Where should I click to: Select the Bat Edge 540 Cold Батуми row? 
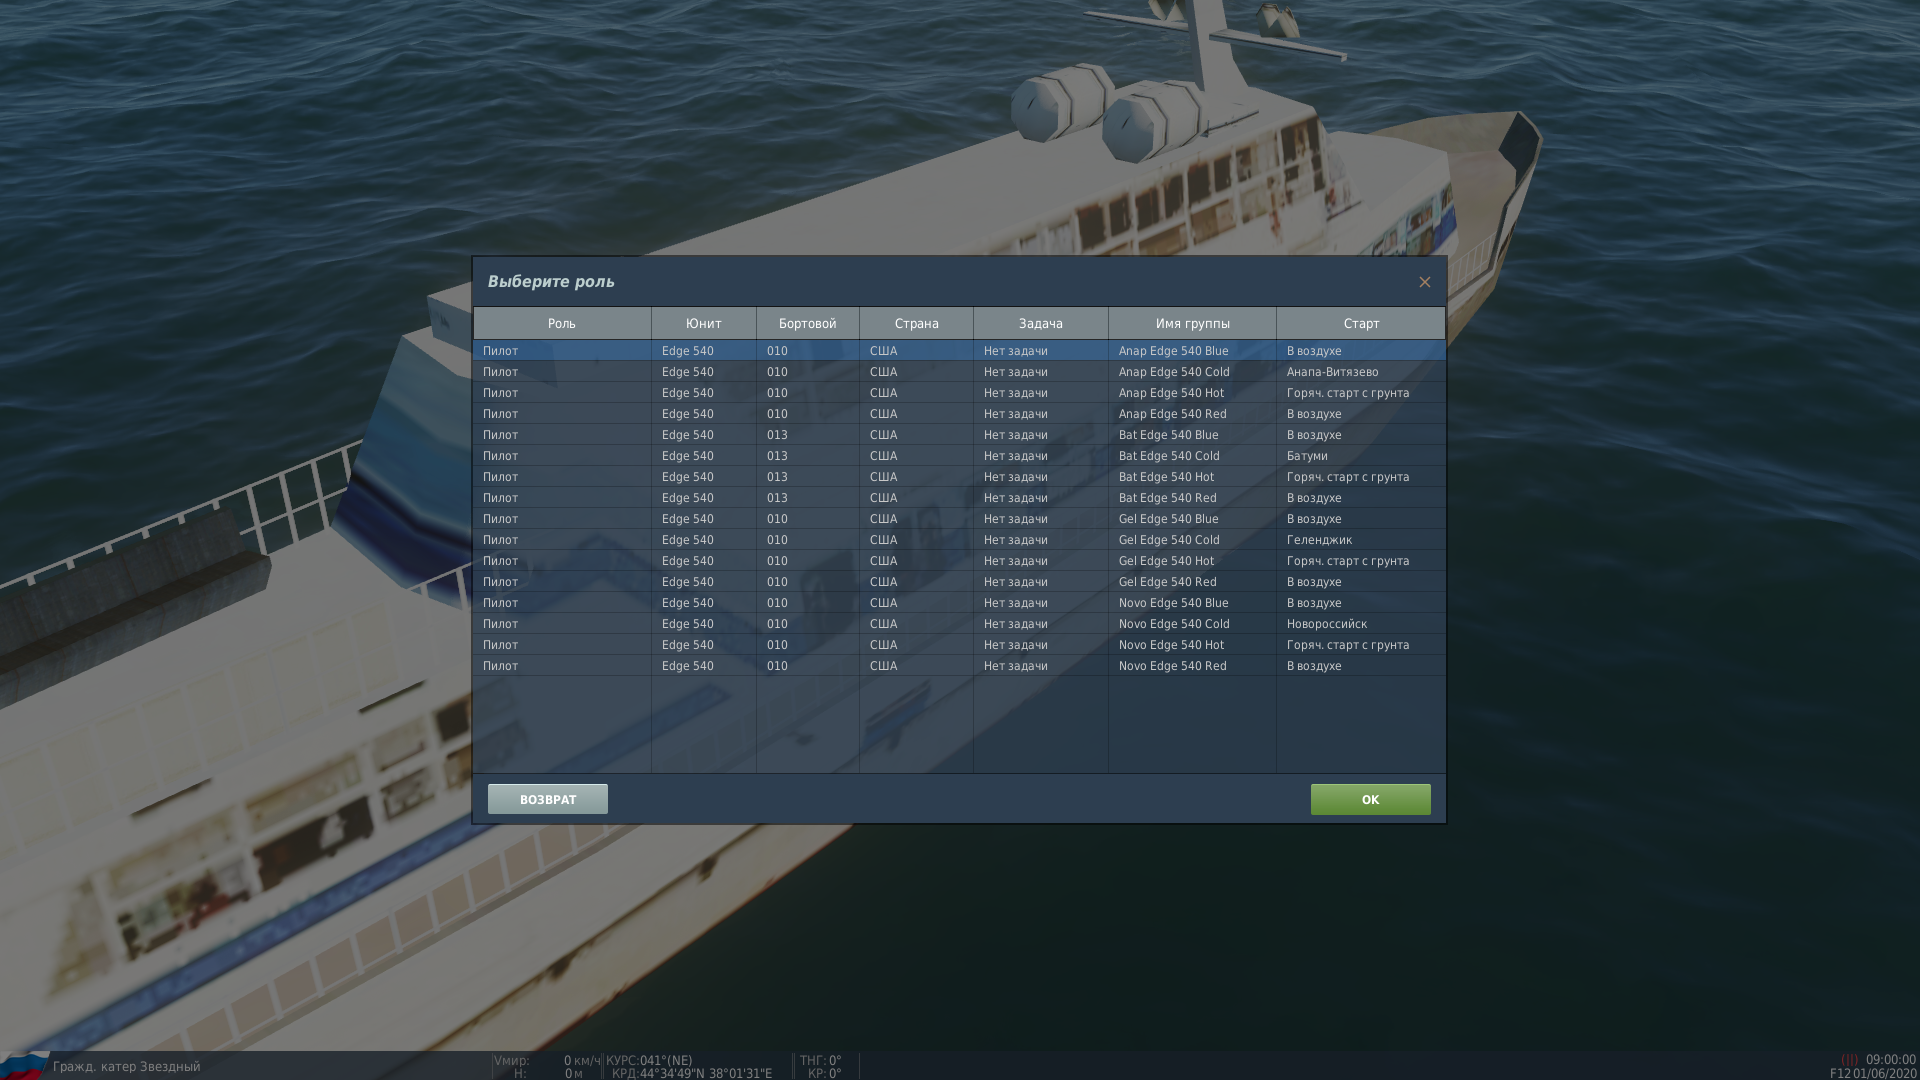[x=959, y=456]
